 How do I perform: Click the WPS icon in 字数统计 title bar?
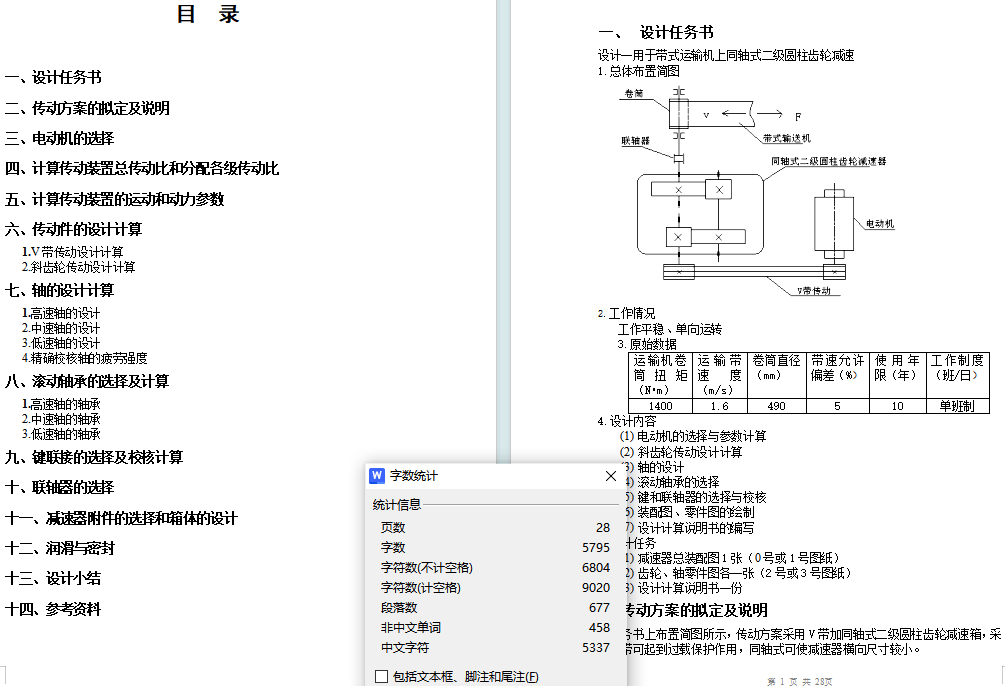click(377, 476)
